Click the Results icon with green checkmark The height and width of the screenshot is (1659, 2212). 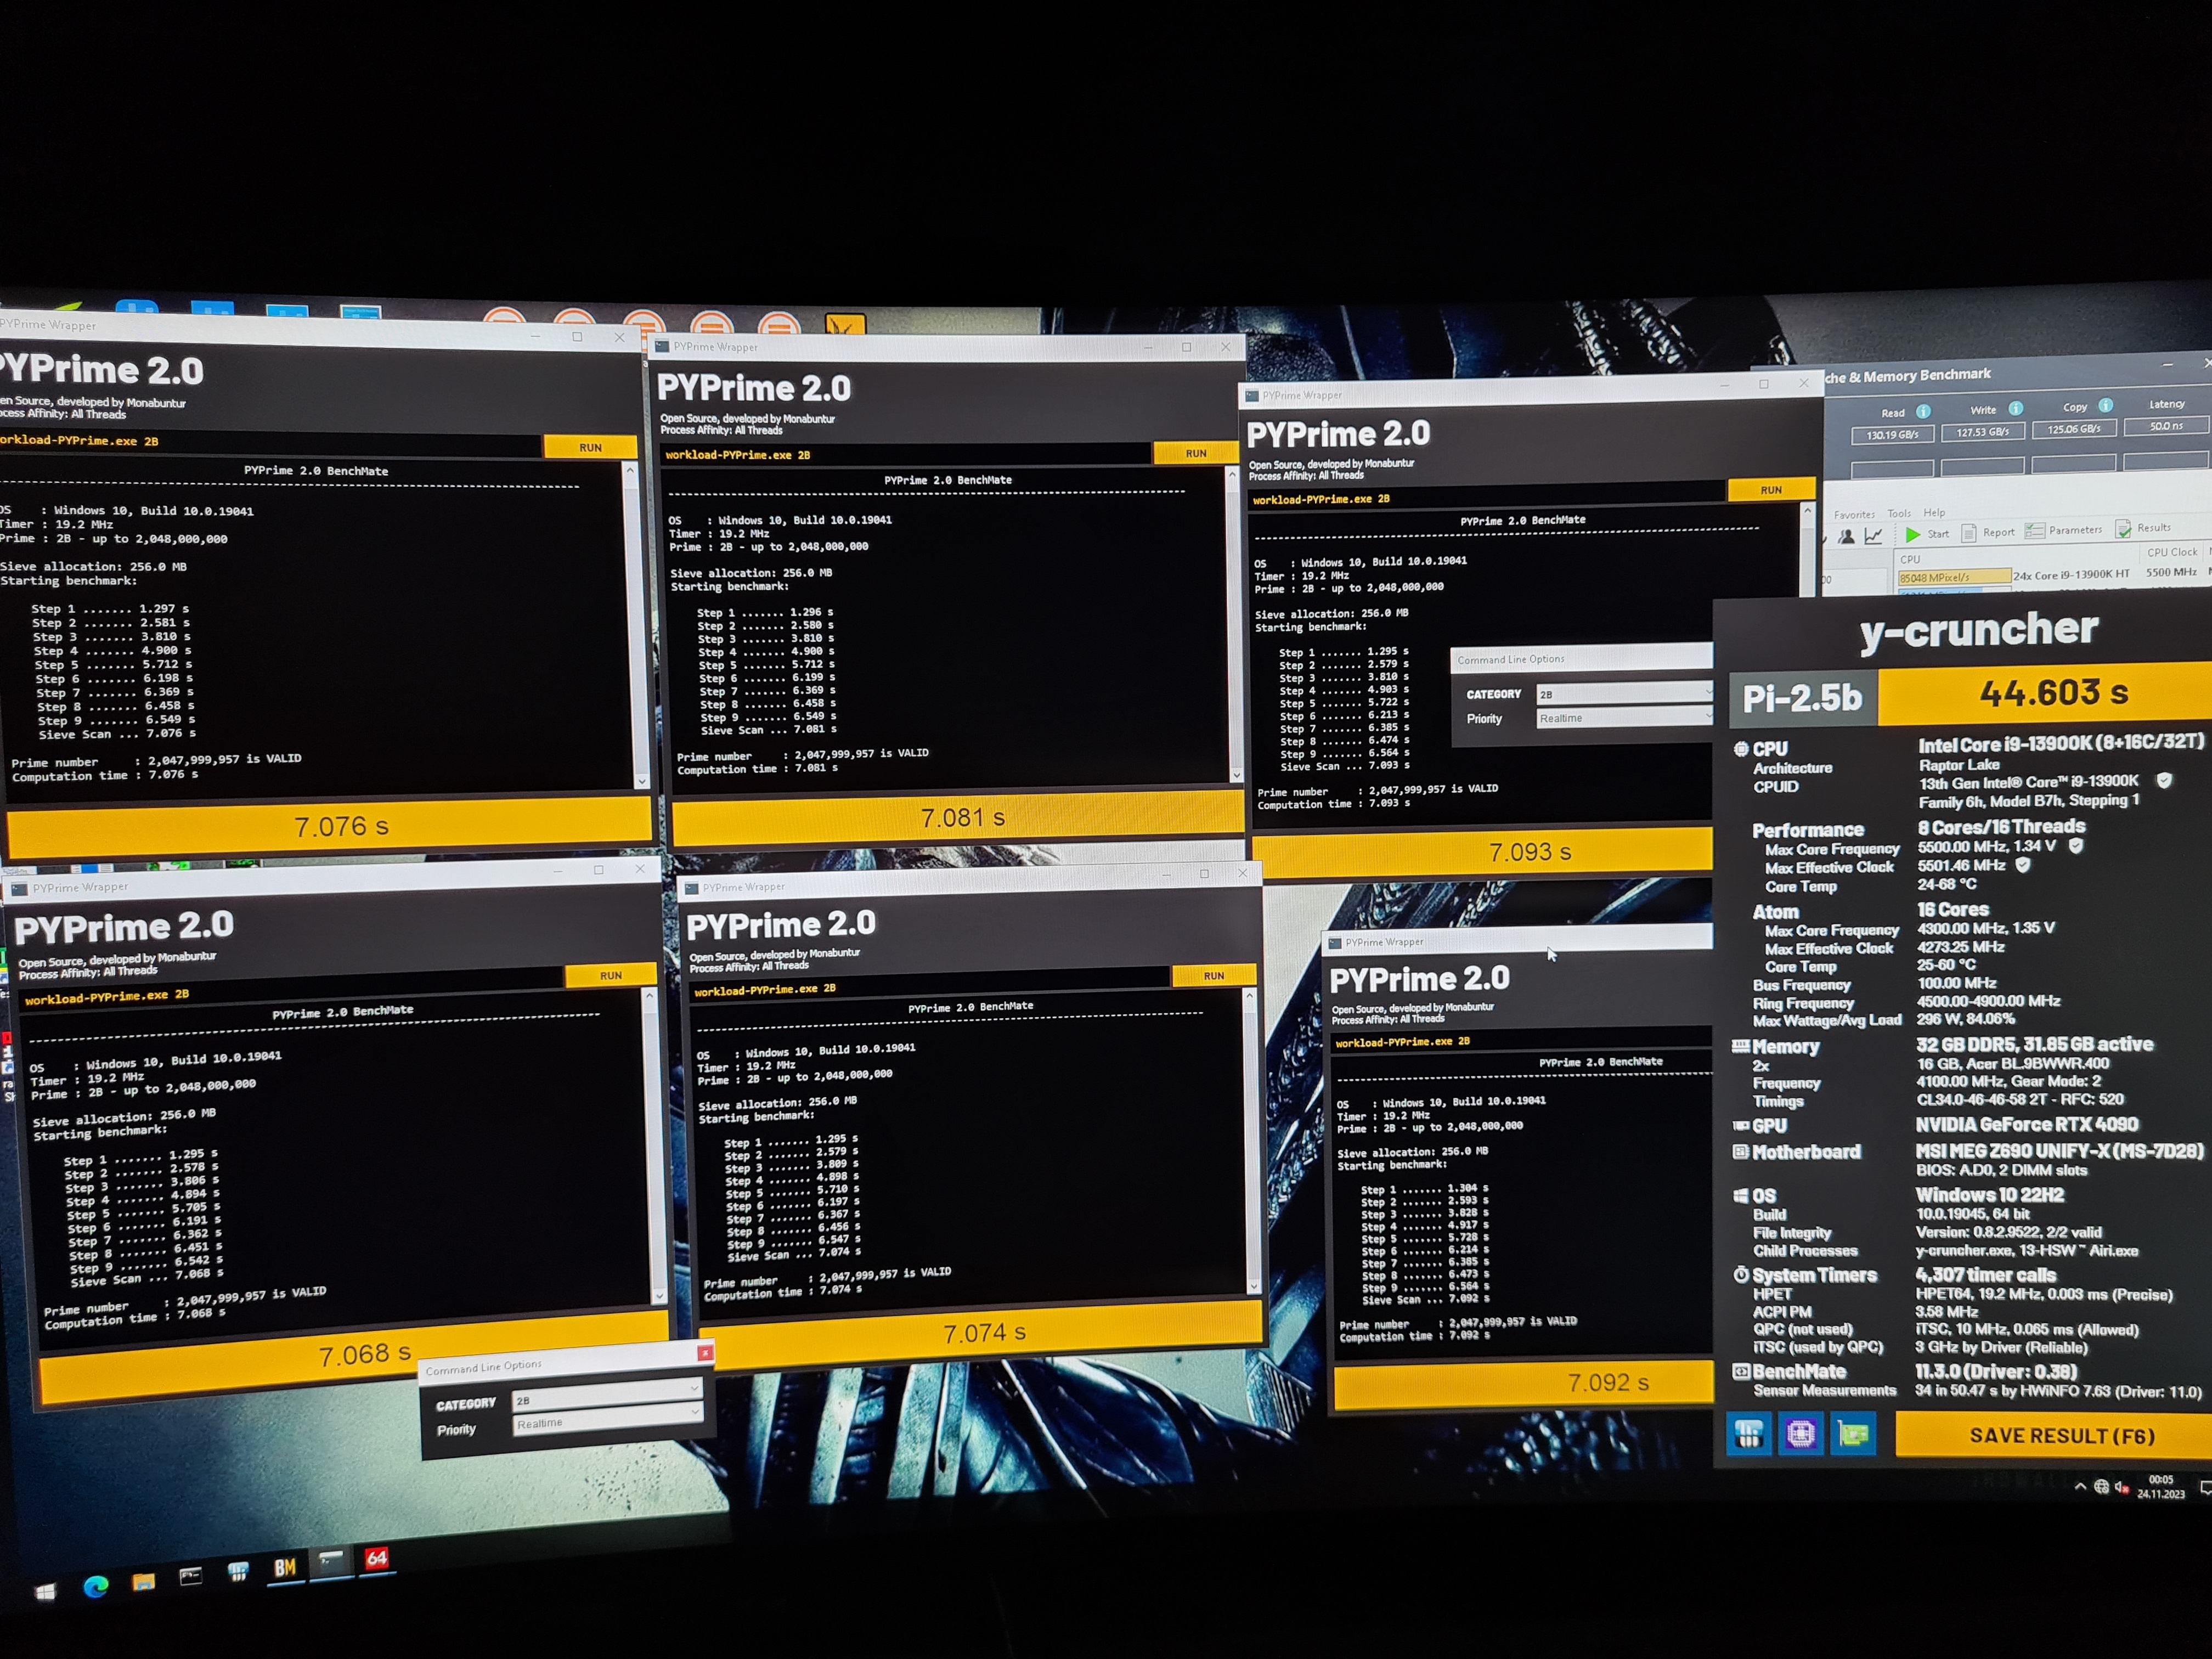[2124, 529]
